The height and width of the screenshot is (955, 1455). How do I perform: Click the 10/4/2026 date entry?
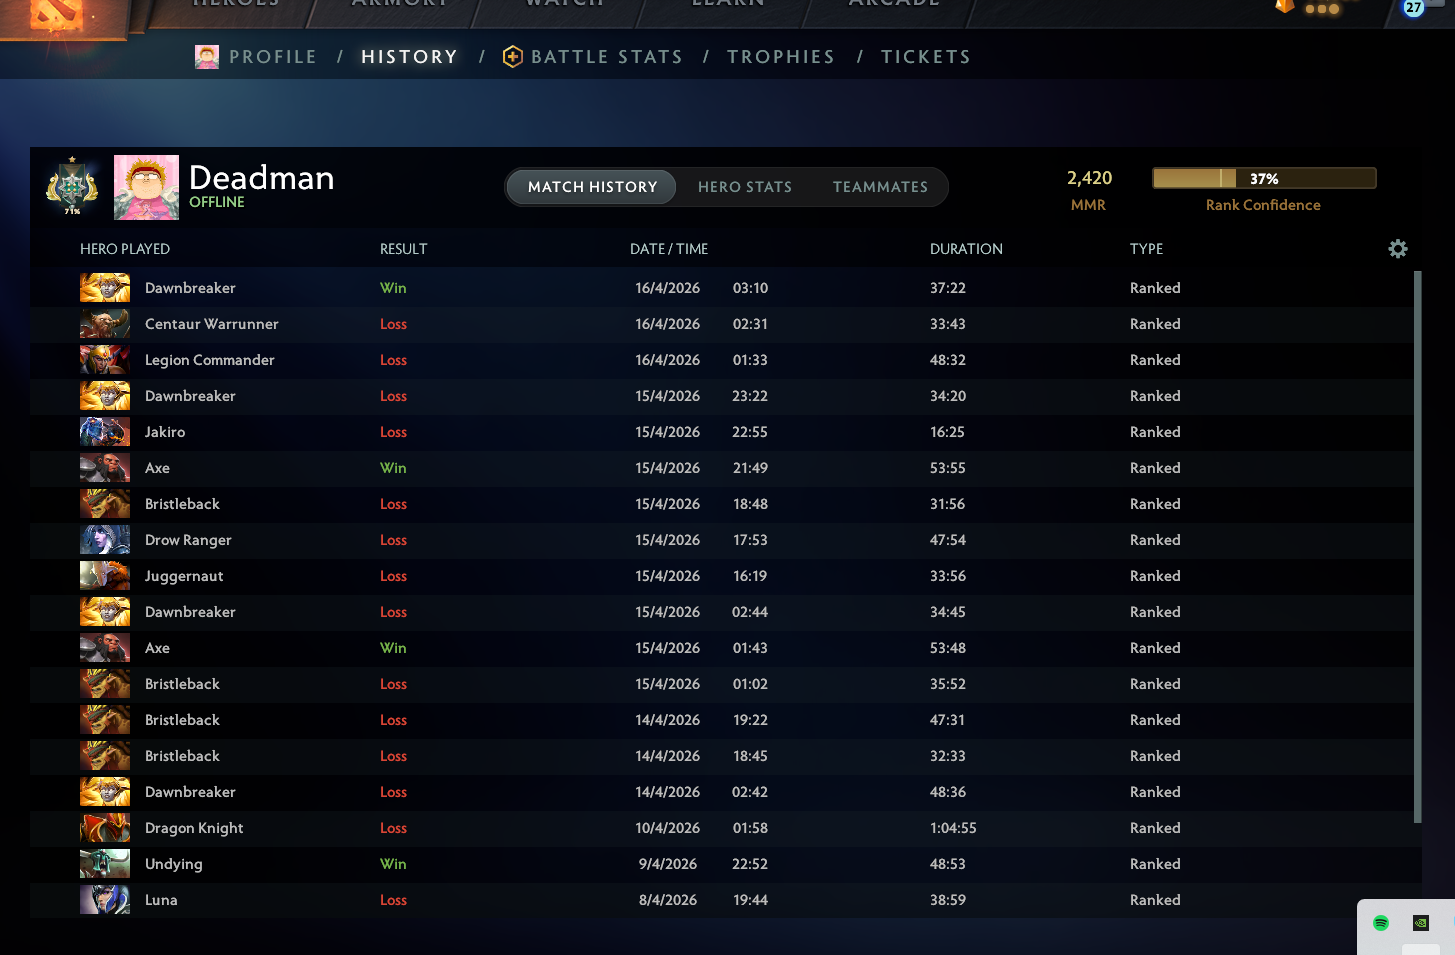668,828
